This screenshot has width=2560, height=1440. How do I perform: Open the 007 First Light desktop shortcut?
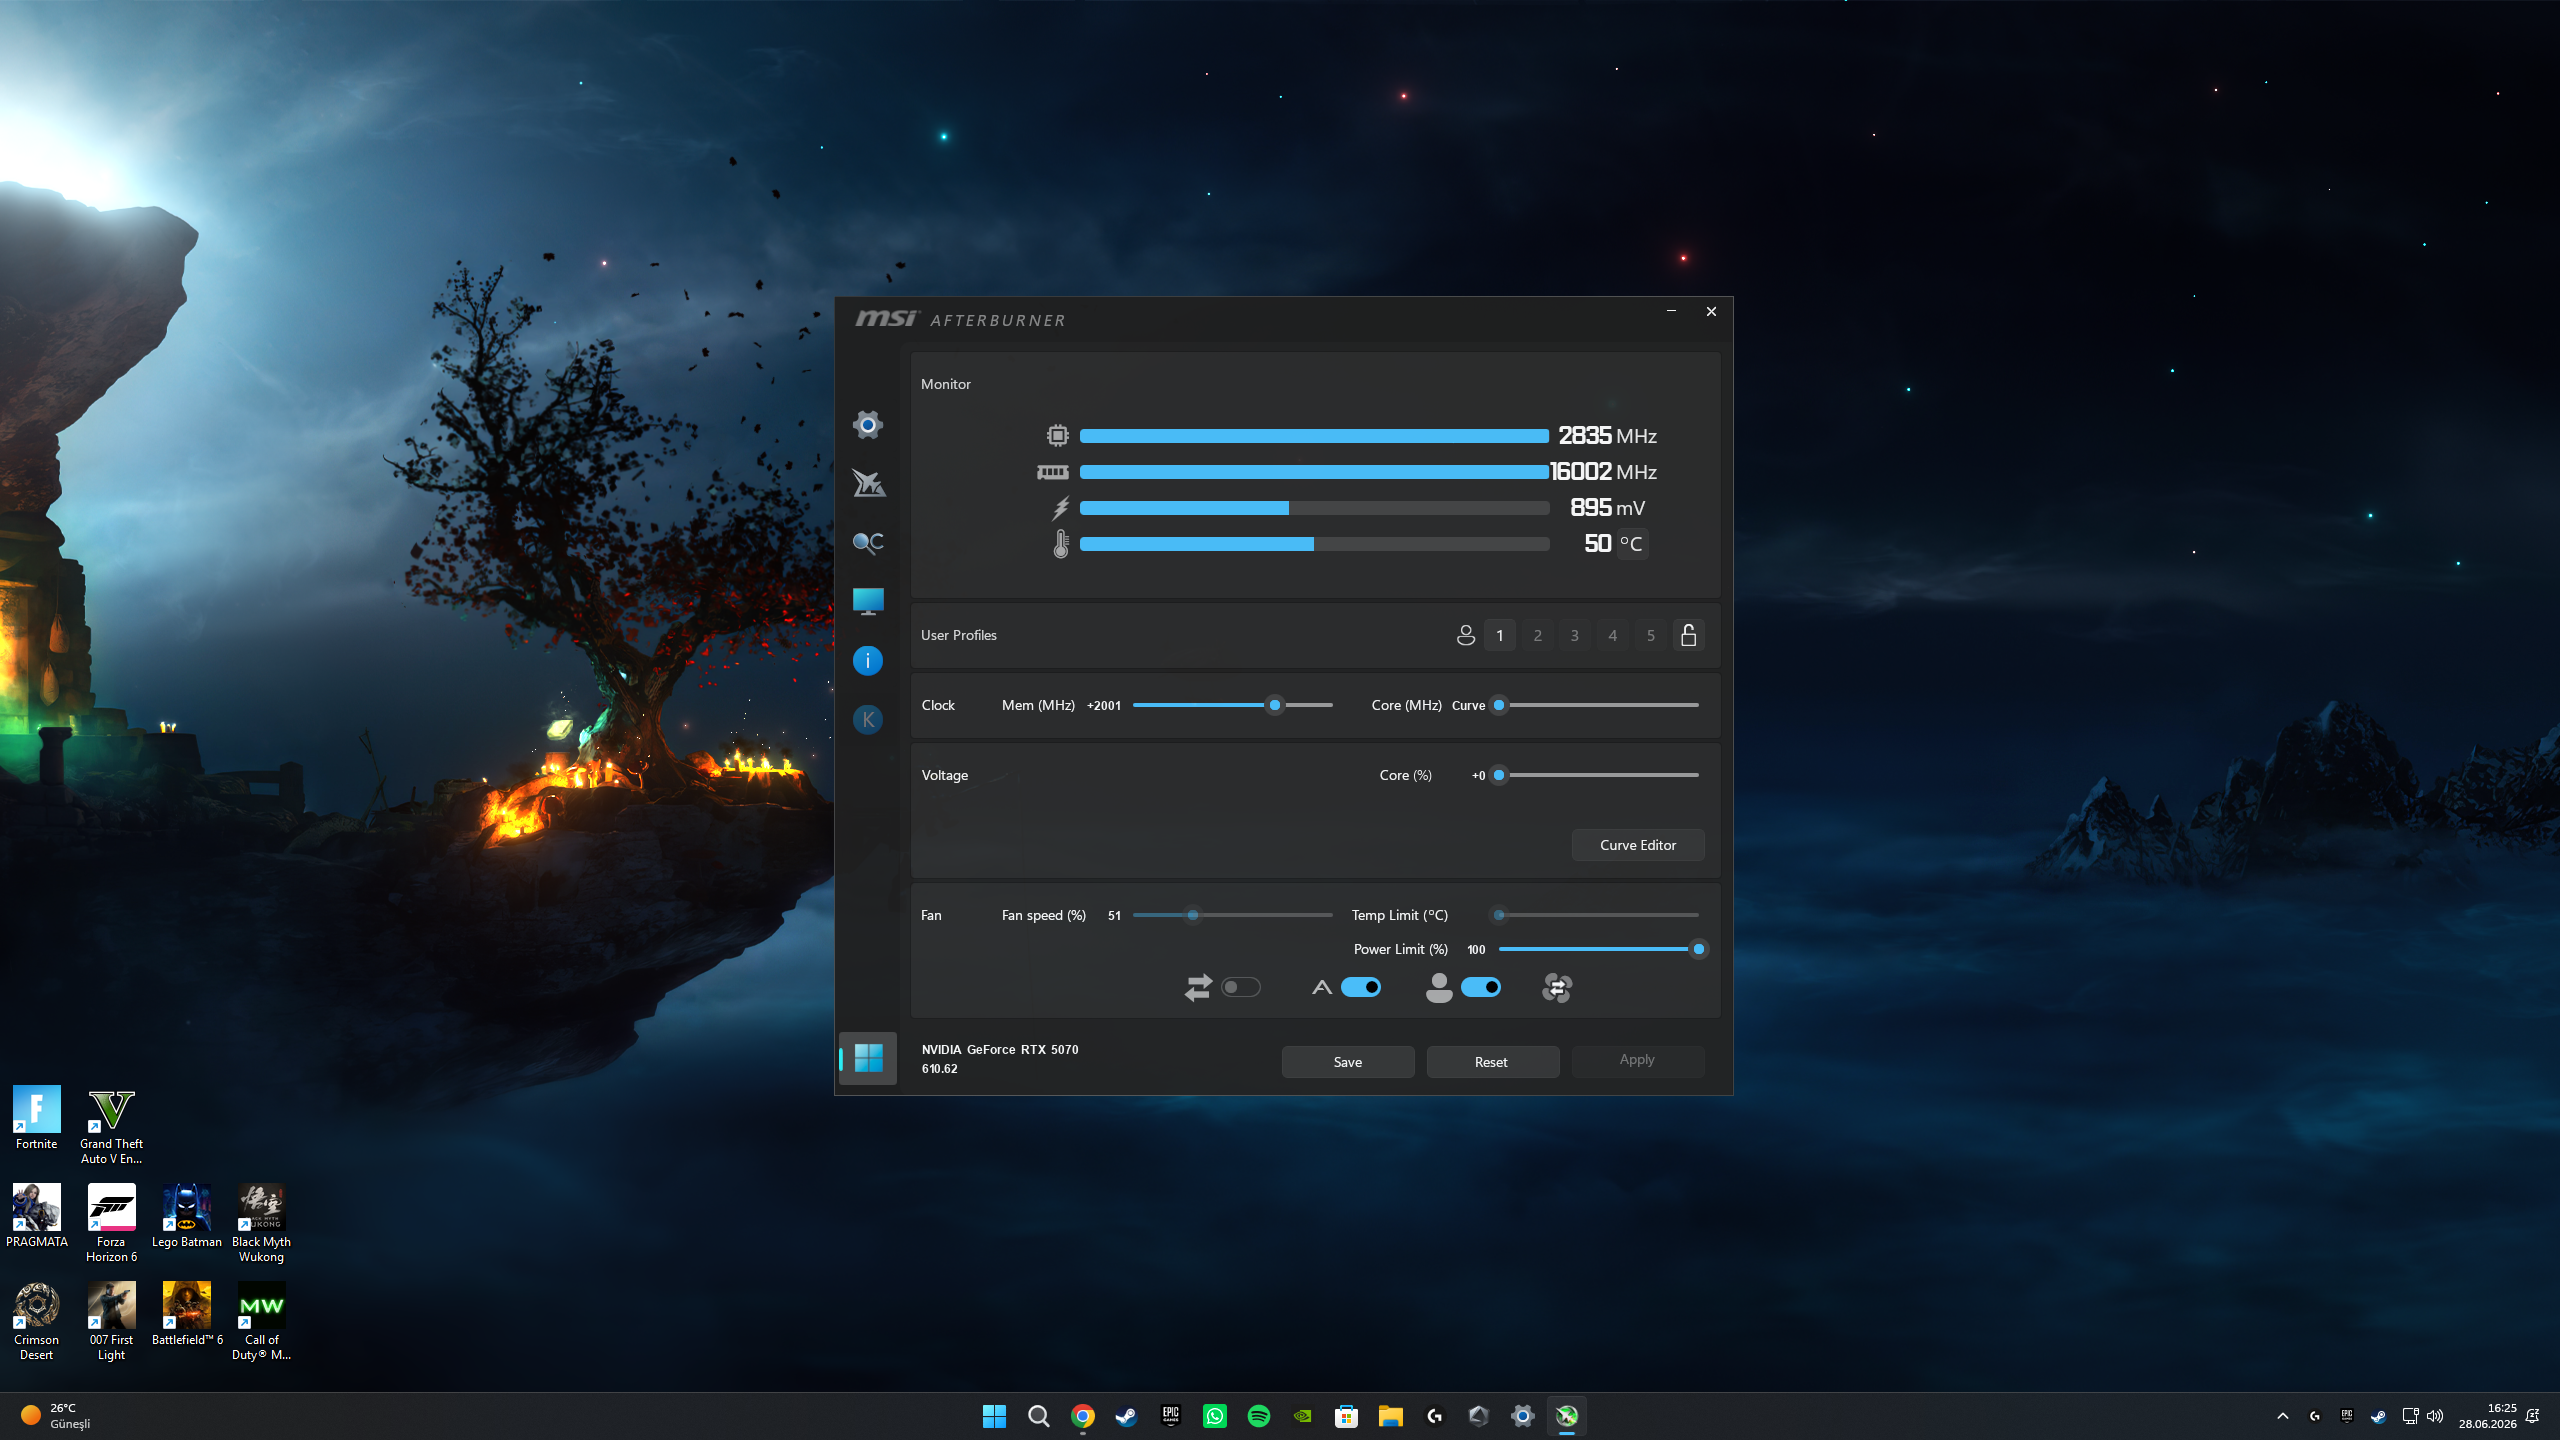point(111,1322)
